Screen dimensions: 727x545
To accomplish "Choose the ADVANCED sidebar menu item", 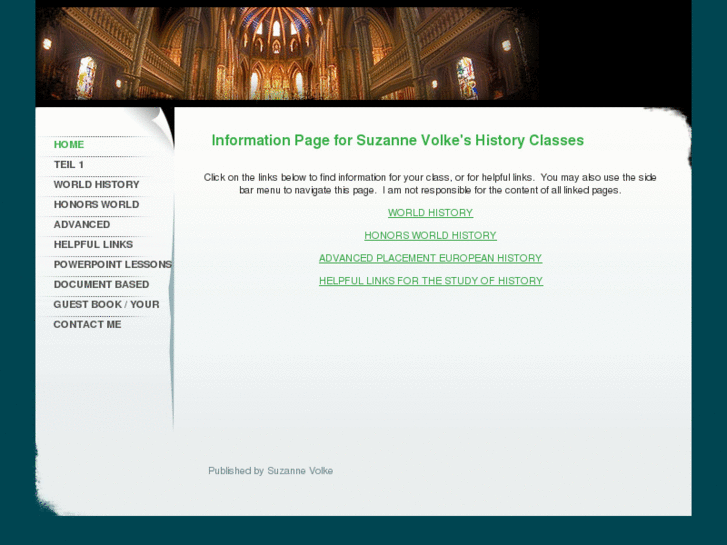I will pyautogui.click(x=82, y=224).
